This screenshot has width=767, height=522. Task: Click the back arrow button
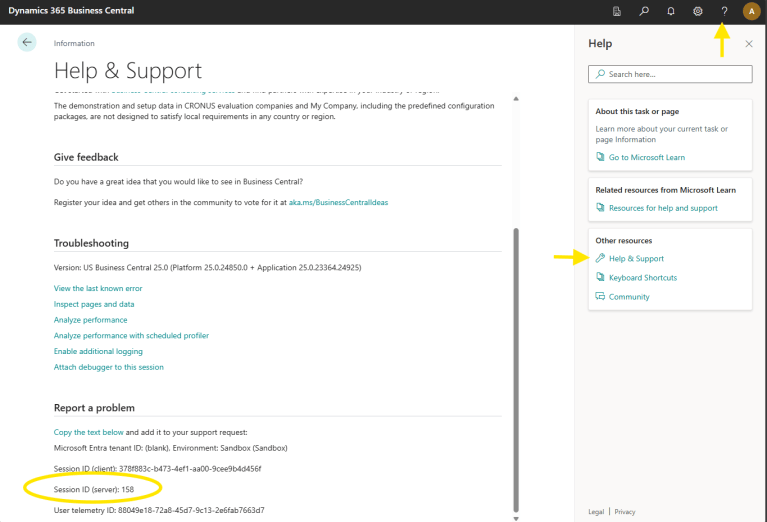(27, 42)
